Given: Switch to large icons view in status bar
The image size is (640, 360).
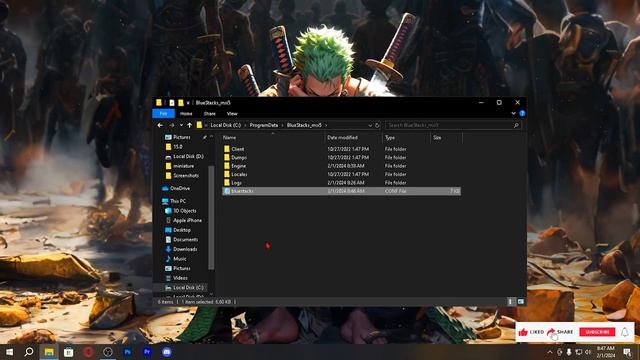Looking at the screenshot, I should (x=521, y=302).
